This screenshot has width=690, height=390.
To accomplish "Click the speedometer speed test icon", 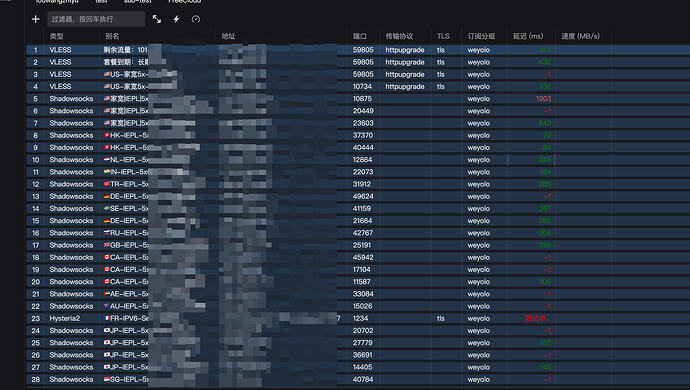I will (x=196, y=19).
